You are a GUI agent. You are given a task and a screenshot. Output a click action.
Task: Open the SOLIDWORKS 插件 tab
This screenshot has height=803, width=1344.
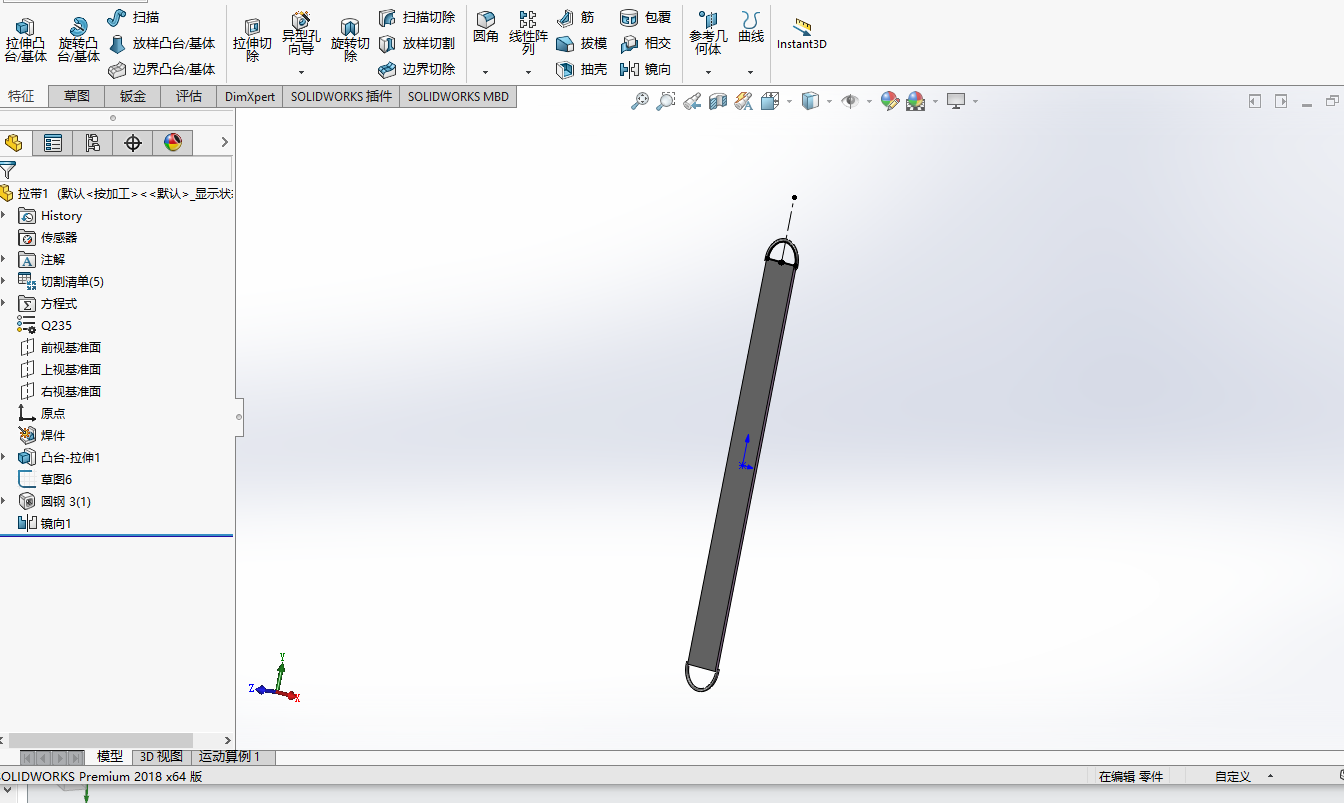341,96
